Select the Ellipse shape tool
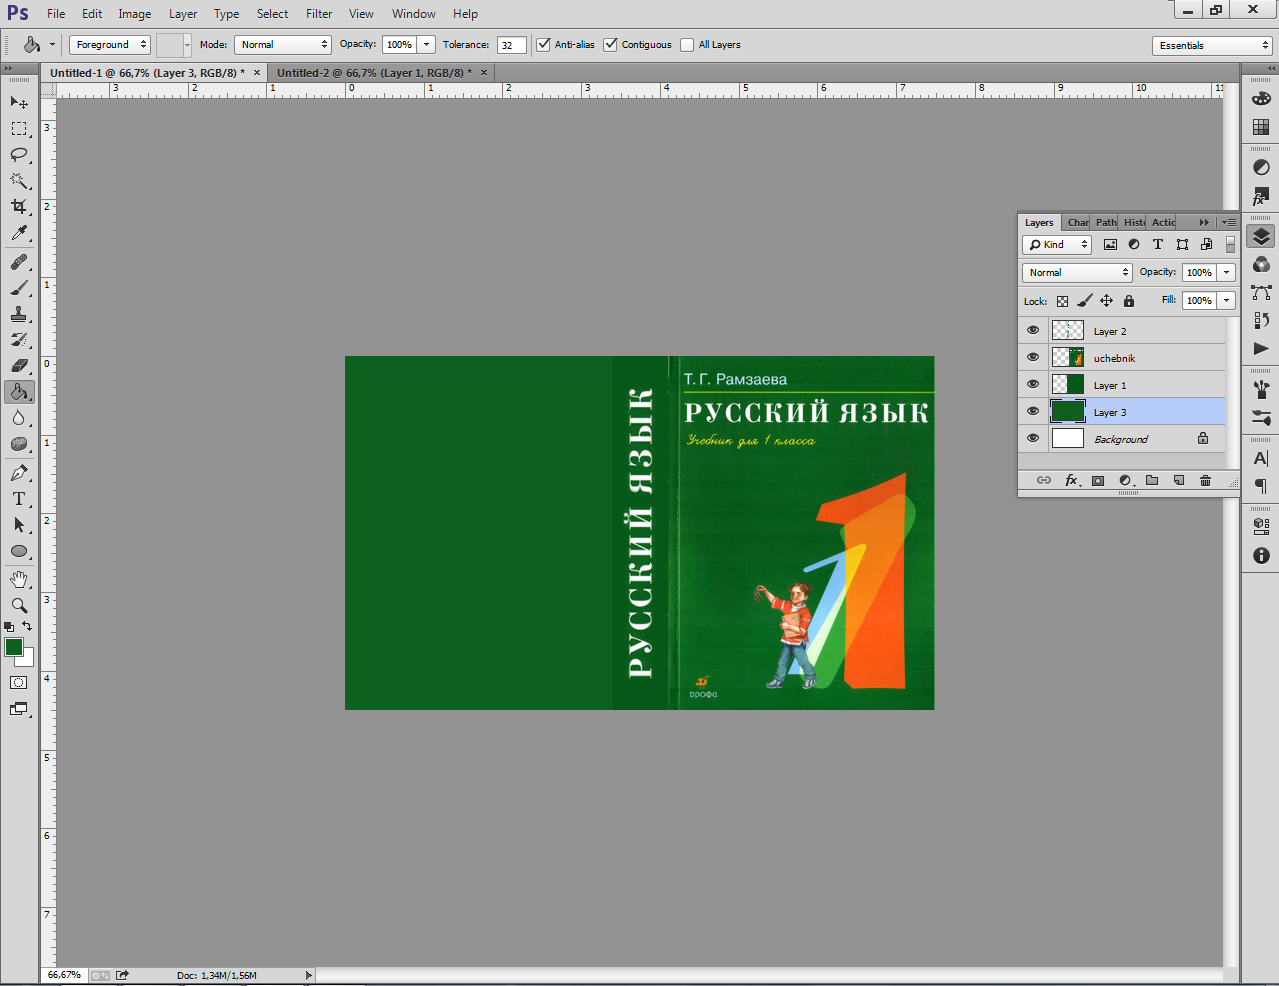The height and width of the screenshot is (986, 1279). [x=19, y=551]
